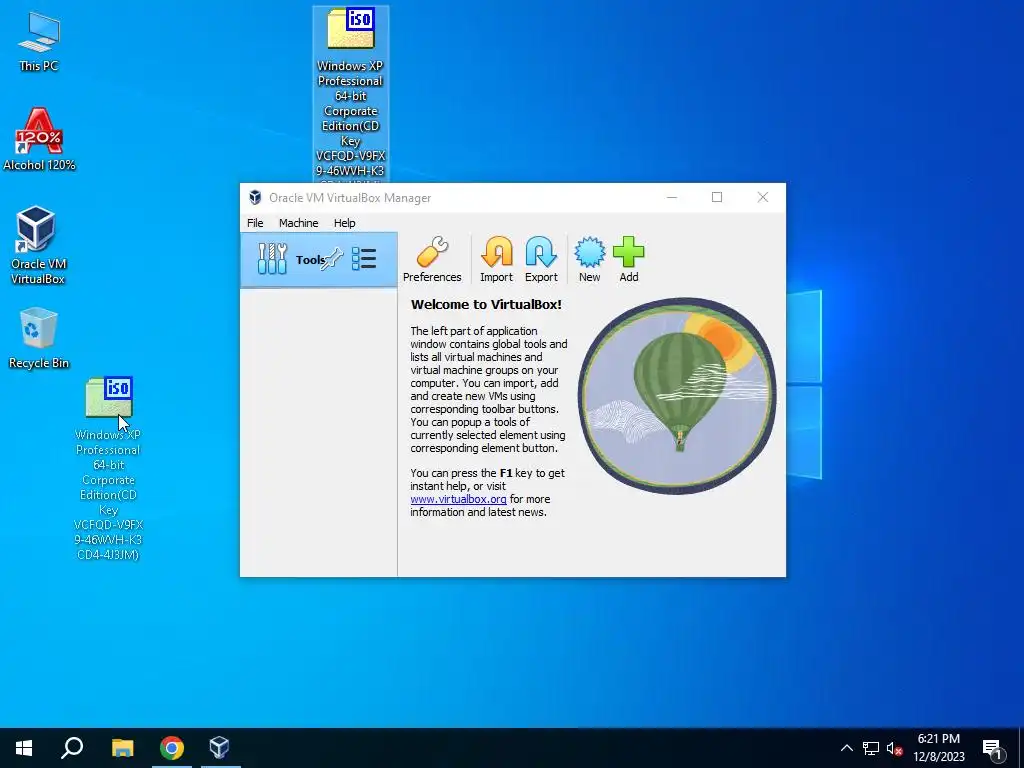Viewport: 1024px width, 768px height.
Task: Click the taskbar Search magnifier
Action: [x=72, y=748]
